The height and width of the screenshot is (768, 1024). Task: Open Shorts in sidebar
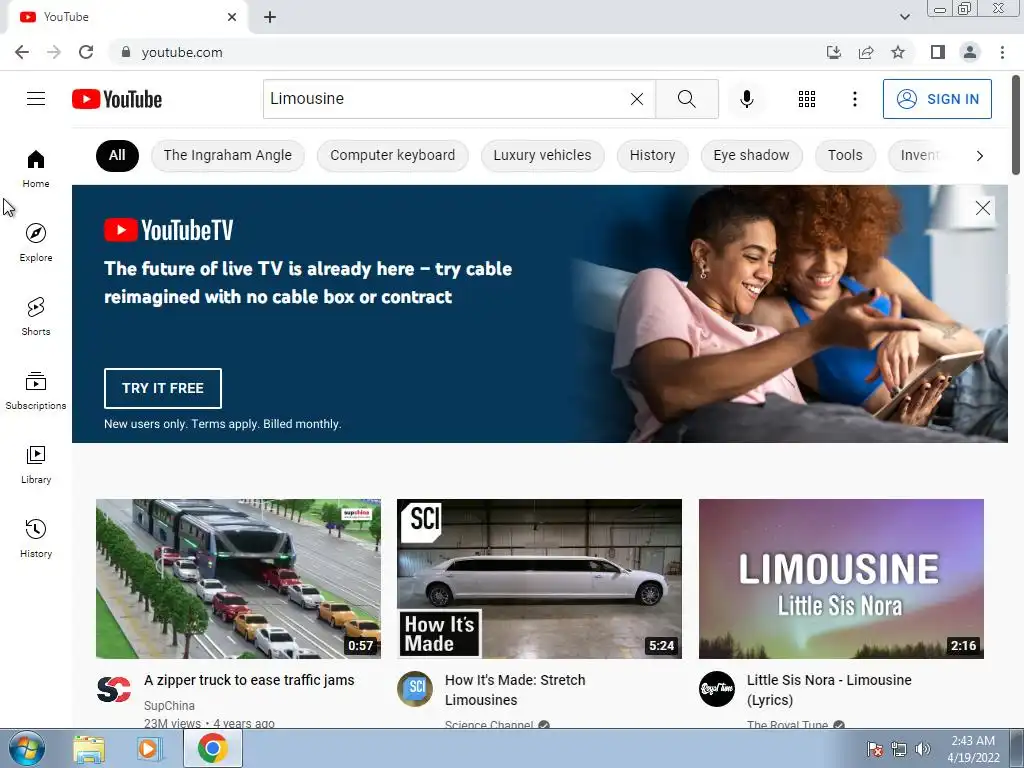(36, 316)
